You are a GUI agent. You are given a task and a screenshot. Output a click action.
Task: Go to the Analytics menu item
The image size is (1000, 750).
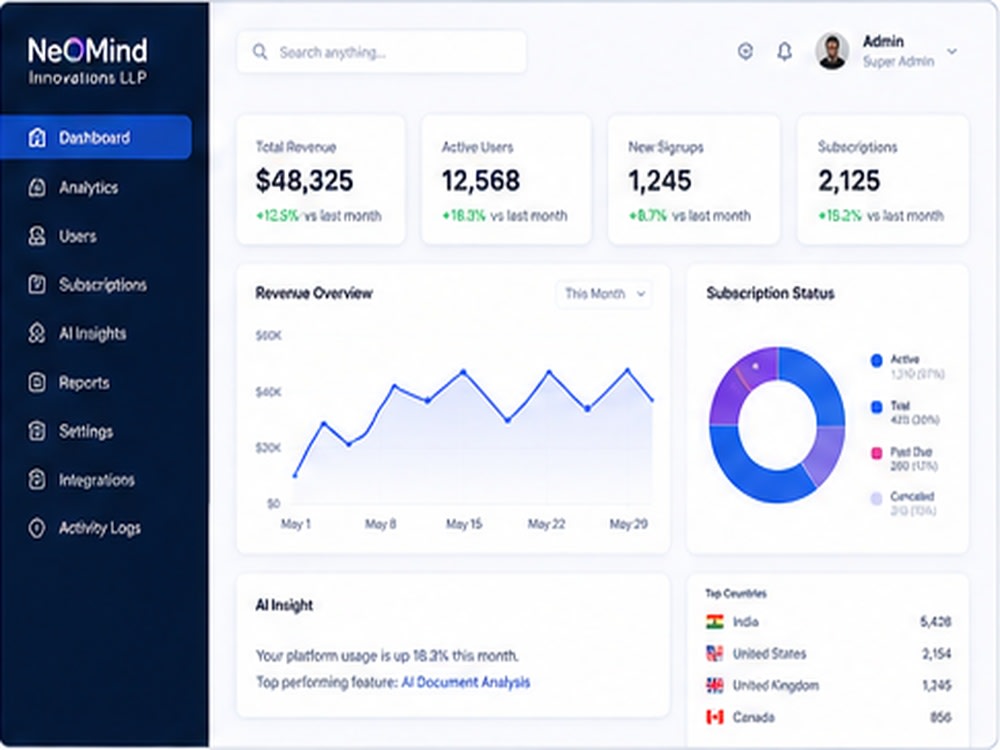click(x=89, y=188)
